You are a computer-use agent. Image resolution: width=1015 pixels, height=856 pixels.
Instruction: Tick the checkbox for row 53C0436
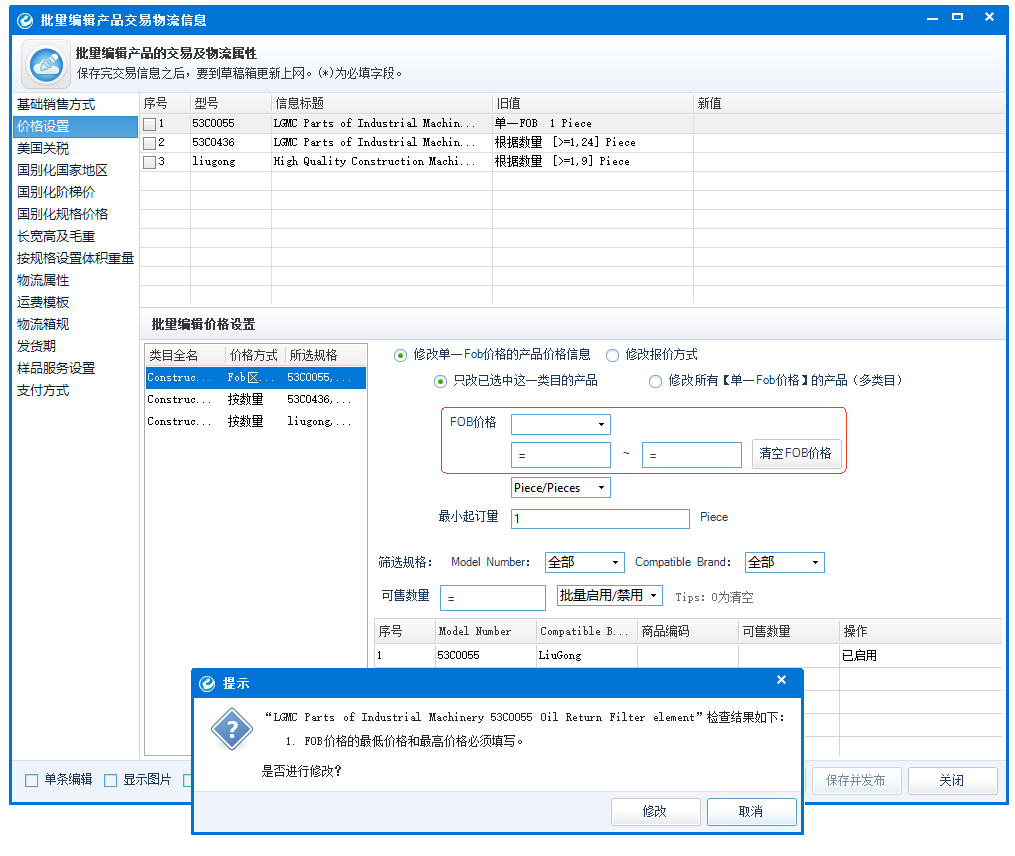click(x=150, y=143)
